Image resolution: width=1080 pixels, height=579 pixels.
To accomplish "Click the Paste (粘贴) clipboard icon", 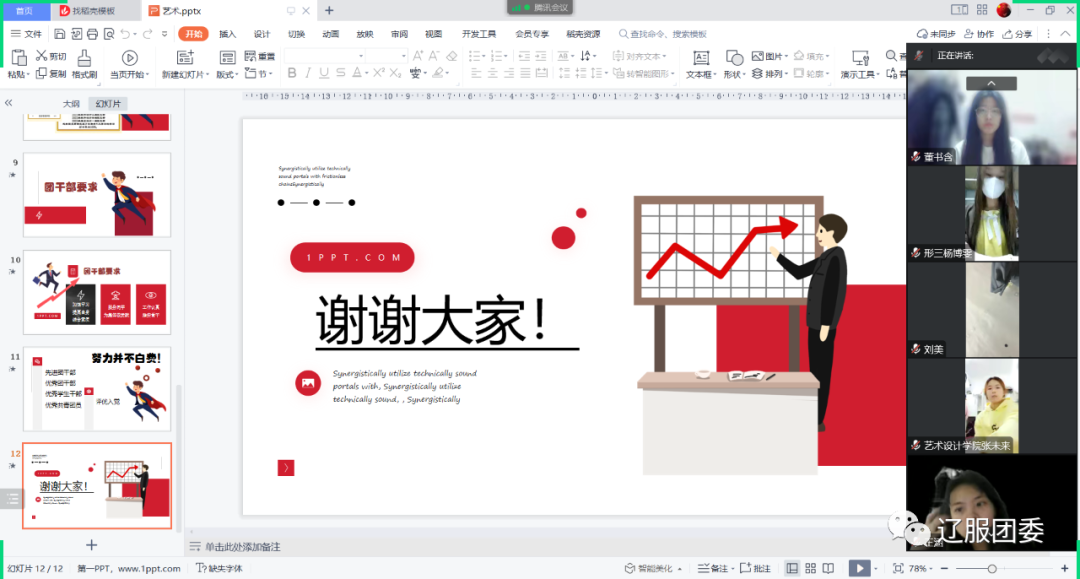I will pyautogui.click(x=19, y=58).
